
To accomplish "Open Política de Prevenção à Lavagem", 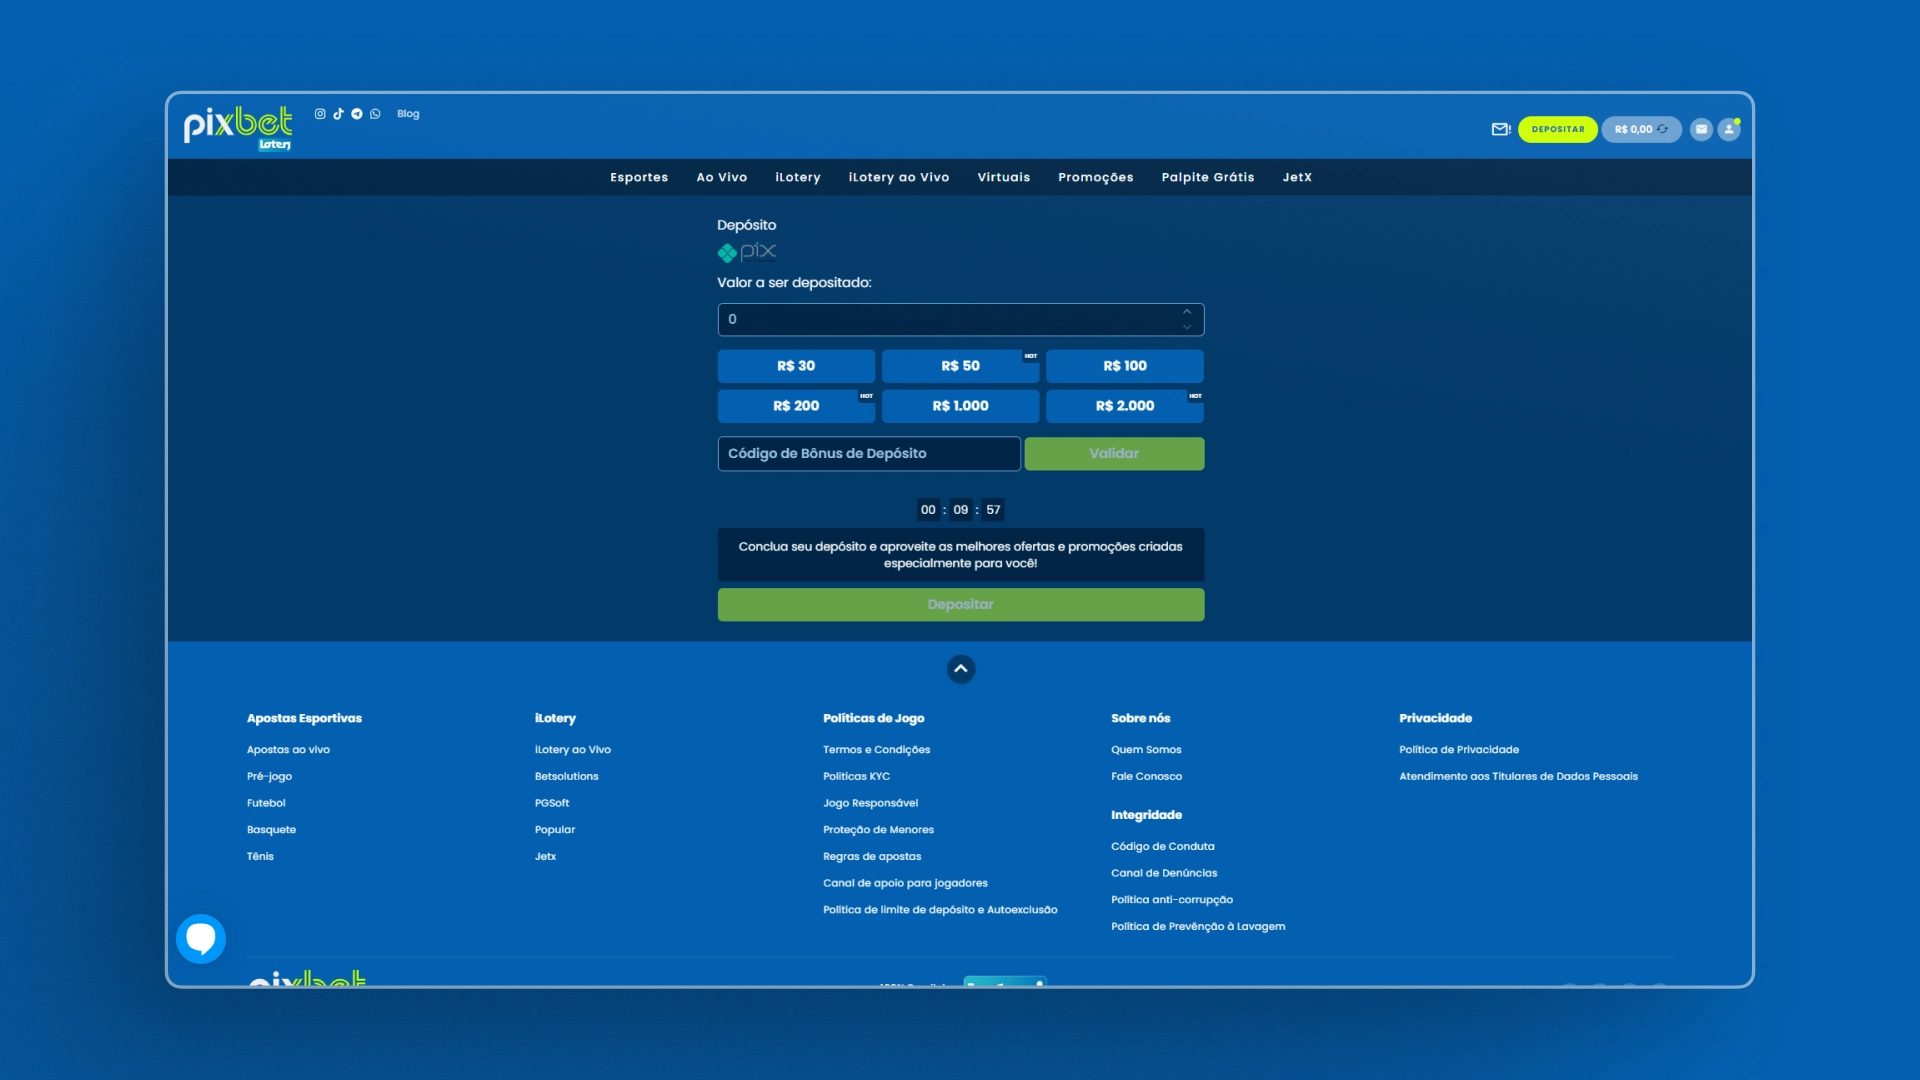I will (x=1198, y=927).
